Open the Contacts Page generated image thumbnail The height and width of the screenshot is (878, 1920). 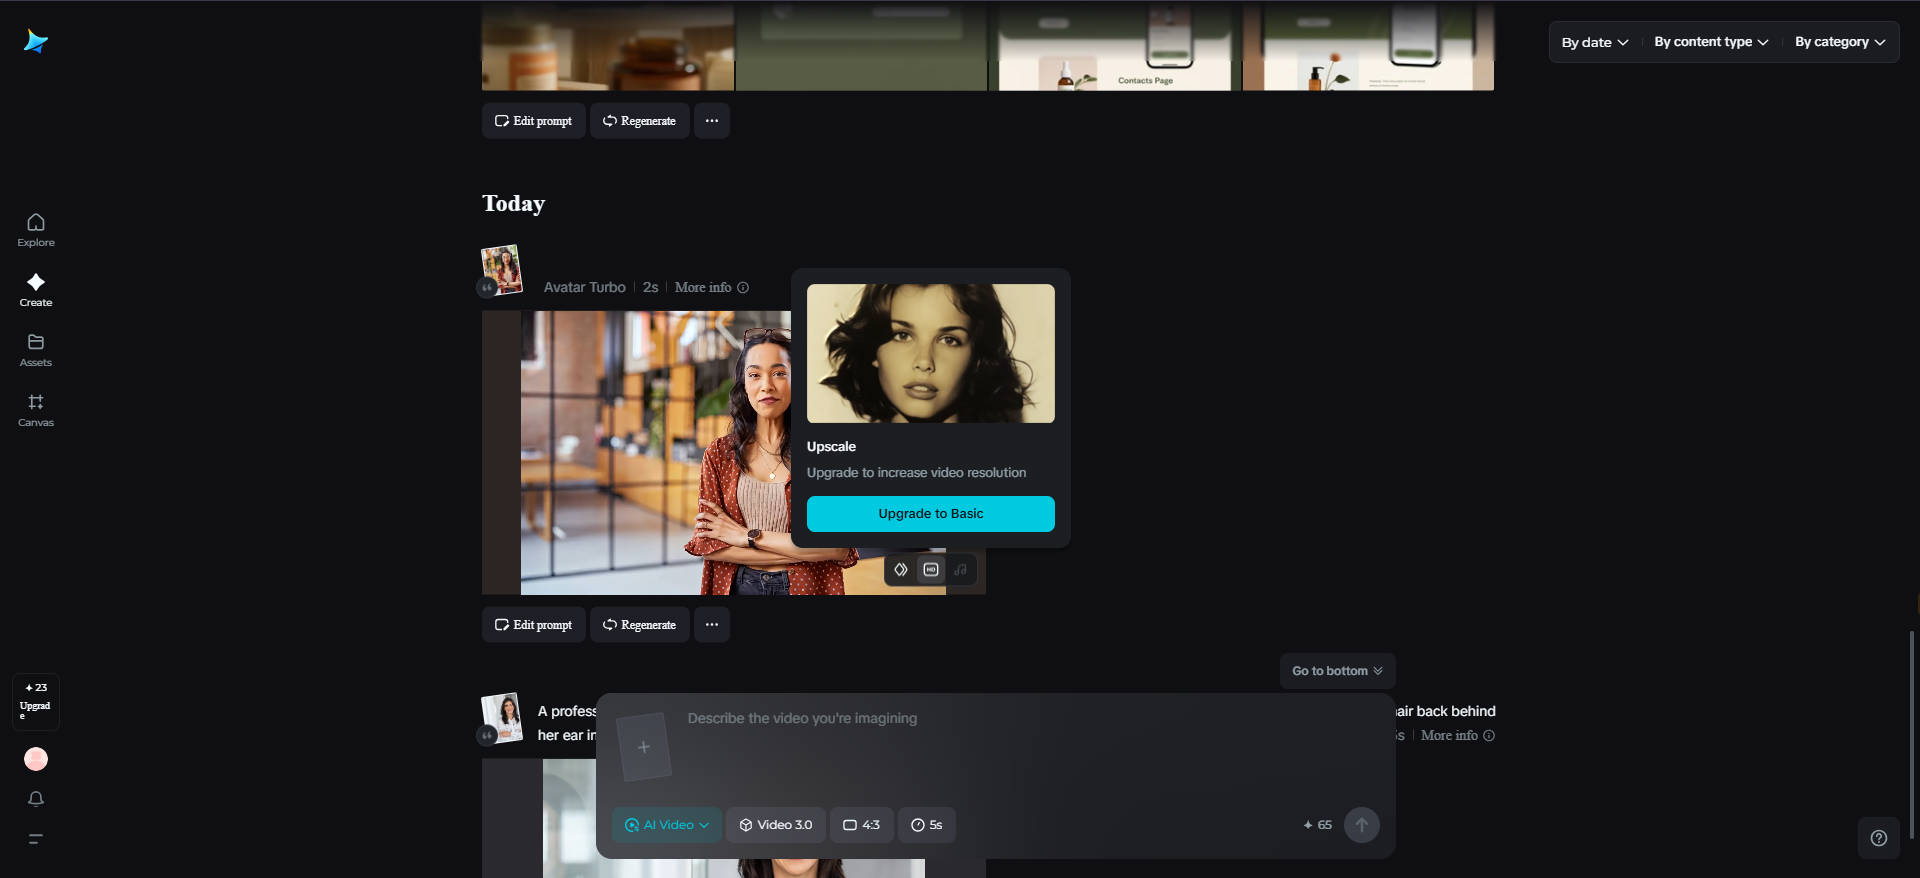click(1115, 46)
